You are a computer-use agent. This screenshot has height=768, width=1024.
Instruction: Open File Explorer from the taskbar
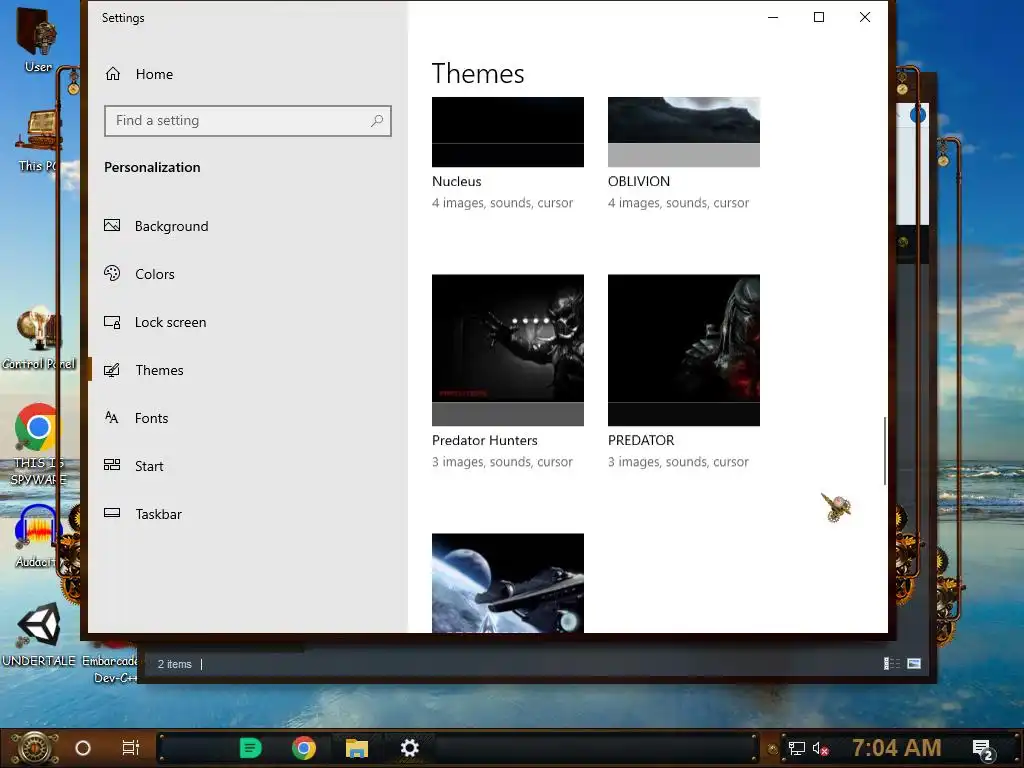coord(357,748)
